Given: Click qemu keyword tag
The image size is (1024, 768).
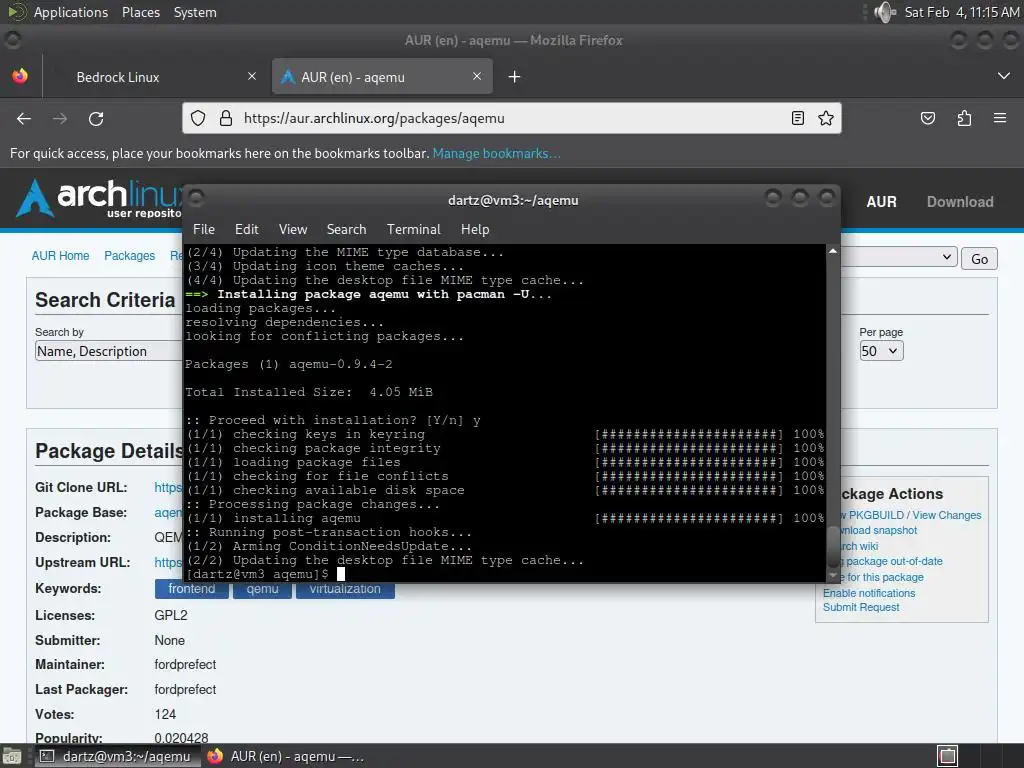Looking at the screenshot, I should (263, 589).
